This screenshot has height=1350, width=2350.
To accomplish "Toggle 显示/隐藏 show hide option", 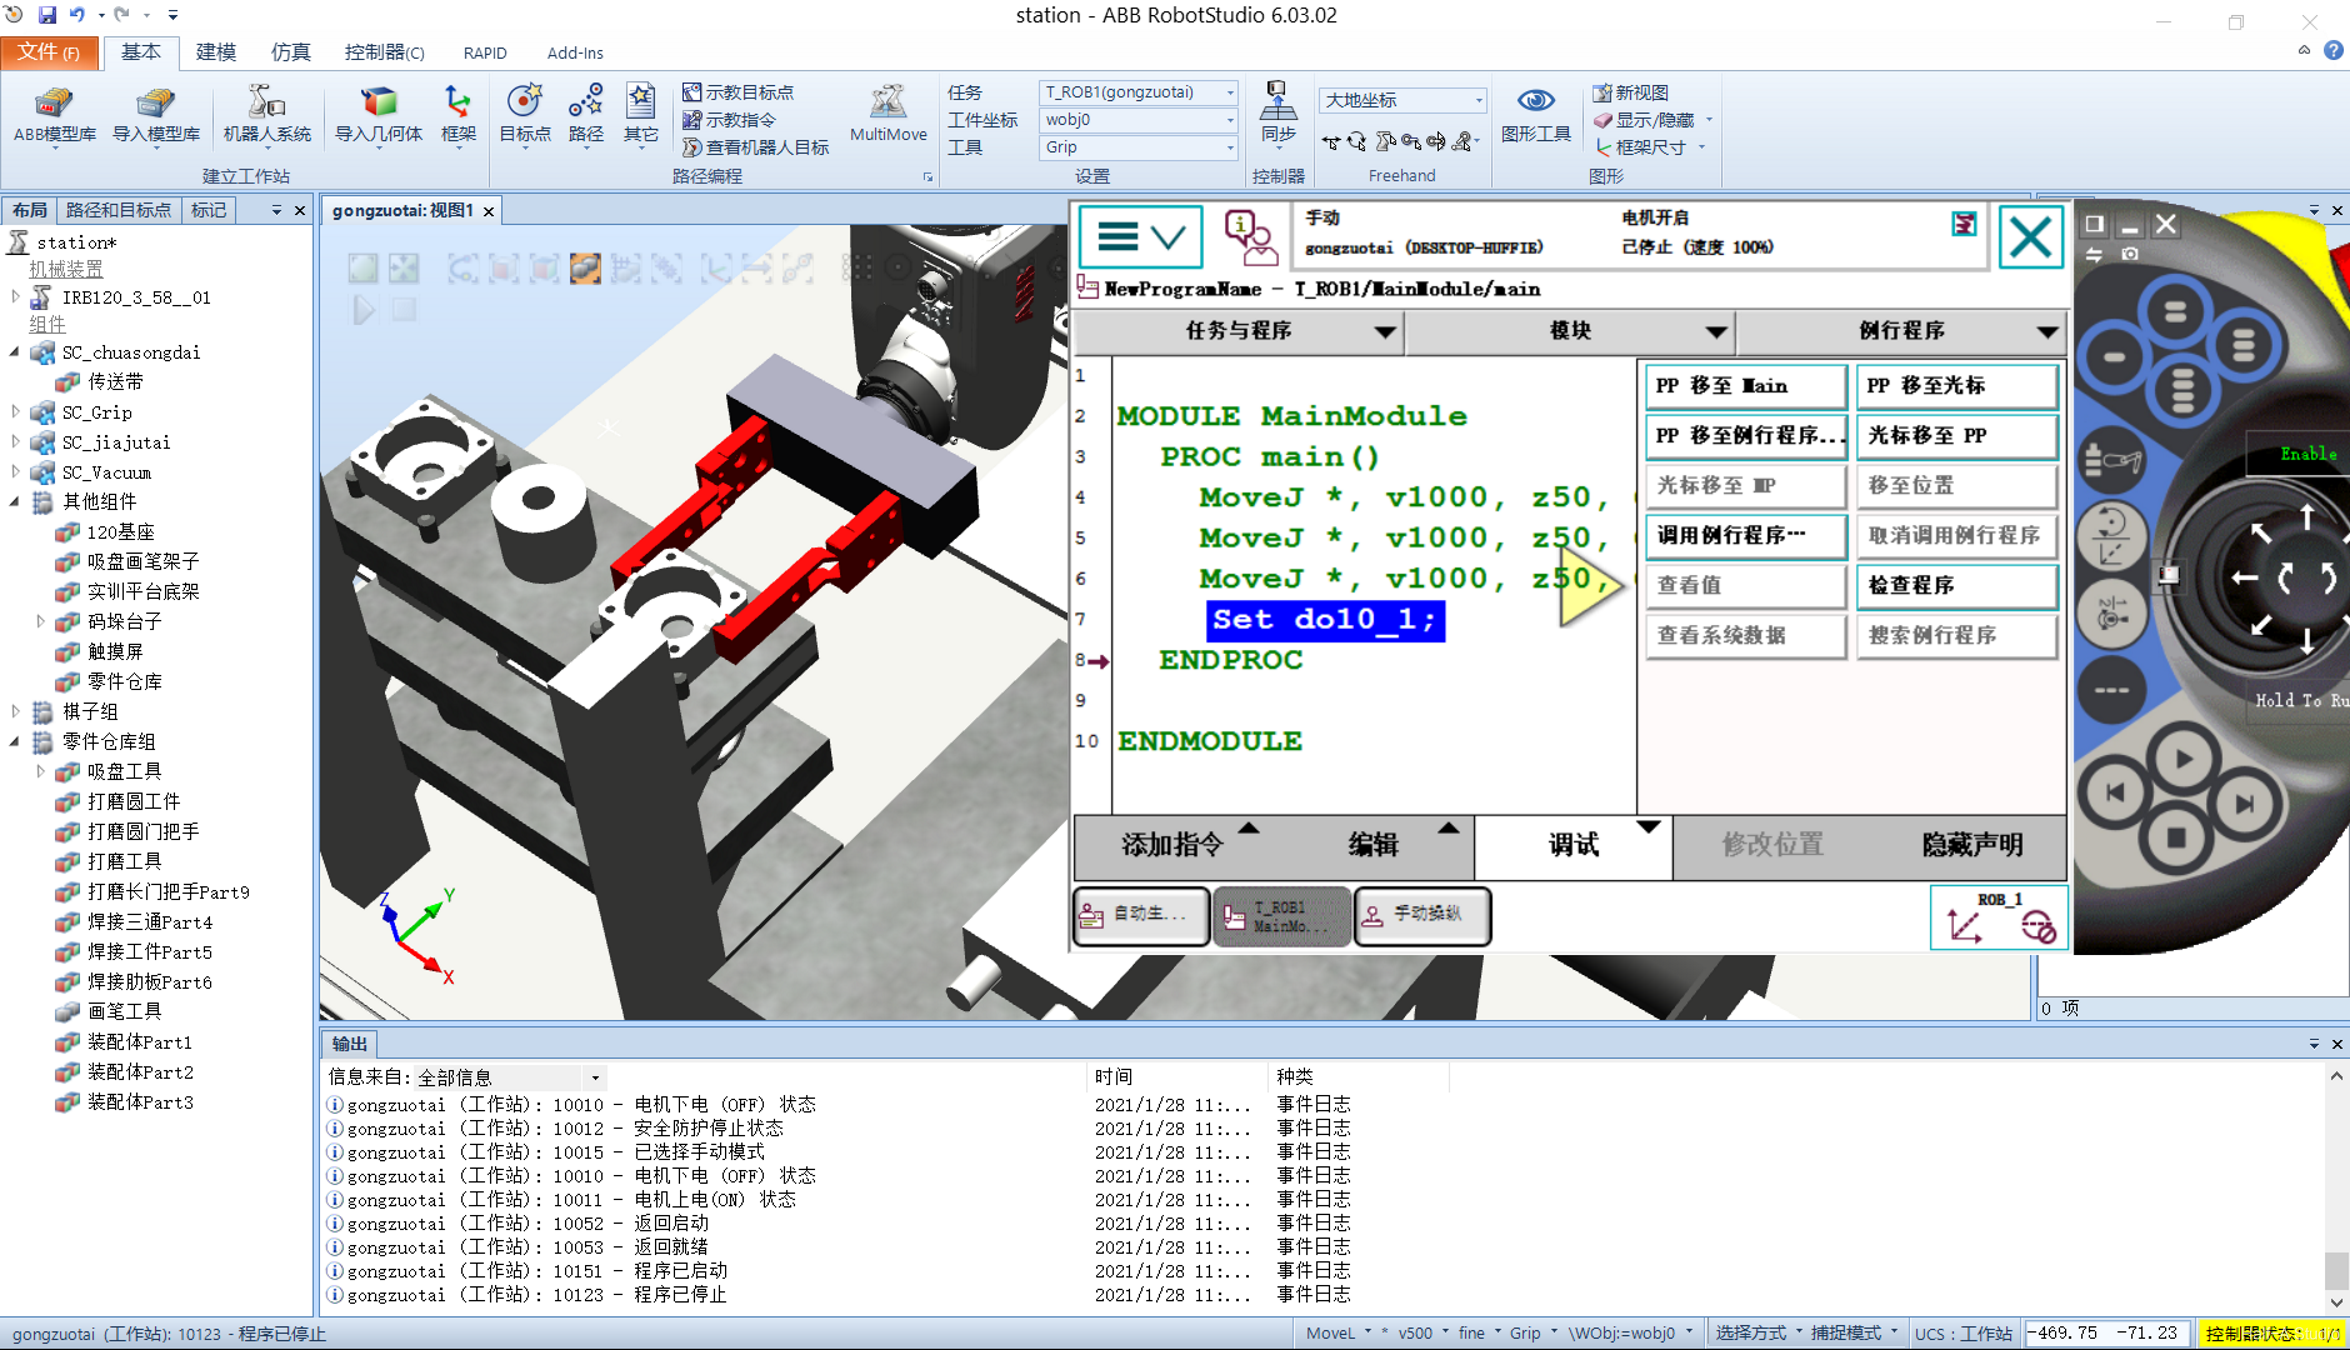I will tap(1652, 120).
